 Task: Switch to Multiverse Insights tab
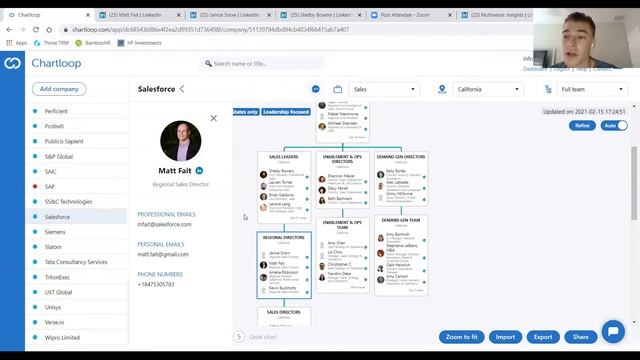(496, 15)
